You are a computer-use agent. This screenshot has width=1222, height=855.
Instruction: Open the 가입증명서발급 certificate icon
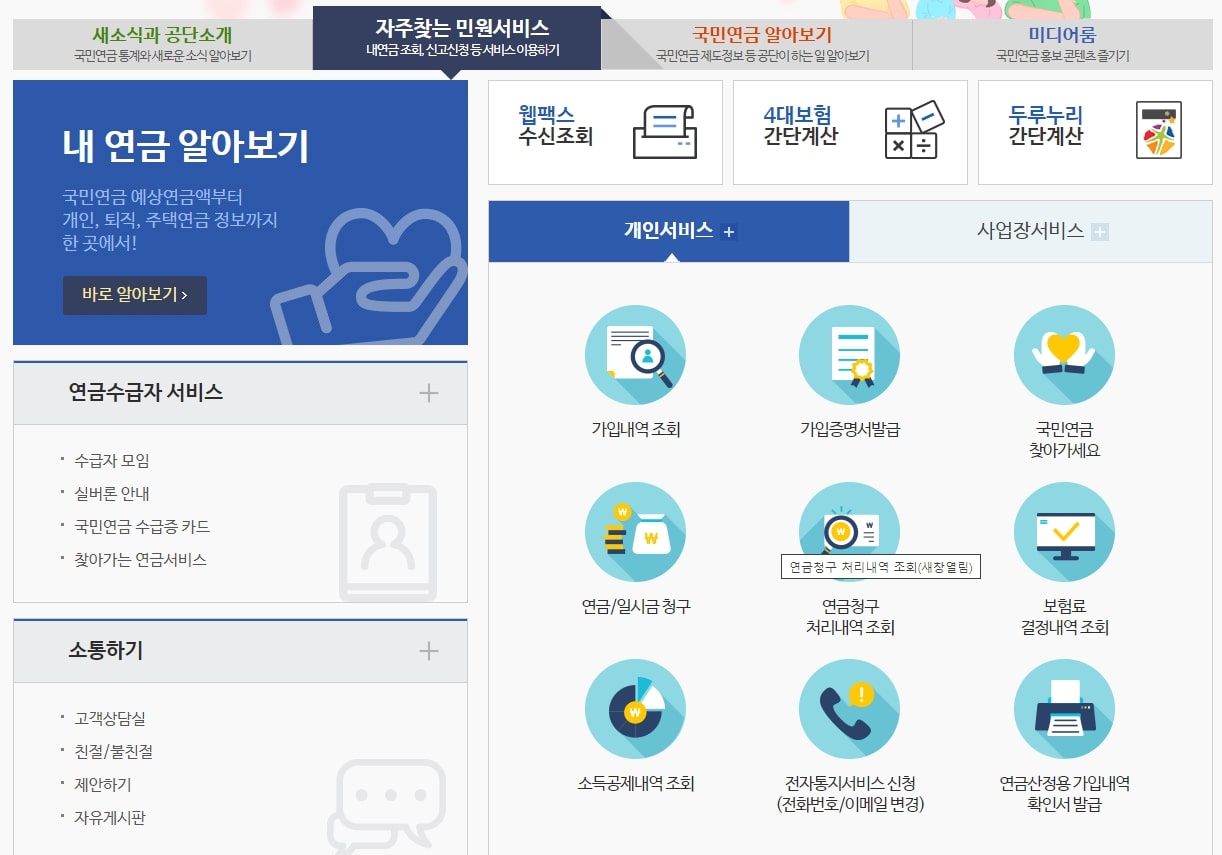[x=850, y=355]
